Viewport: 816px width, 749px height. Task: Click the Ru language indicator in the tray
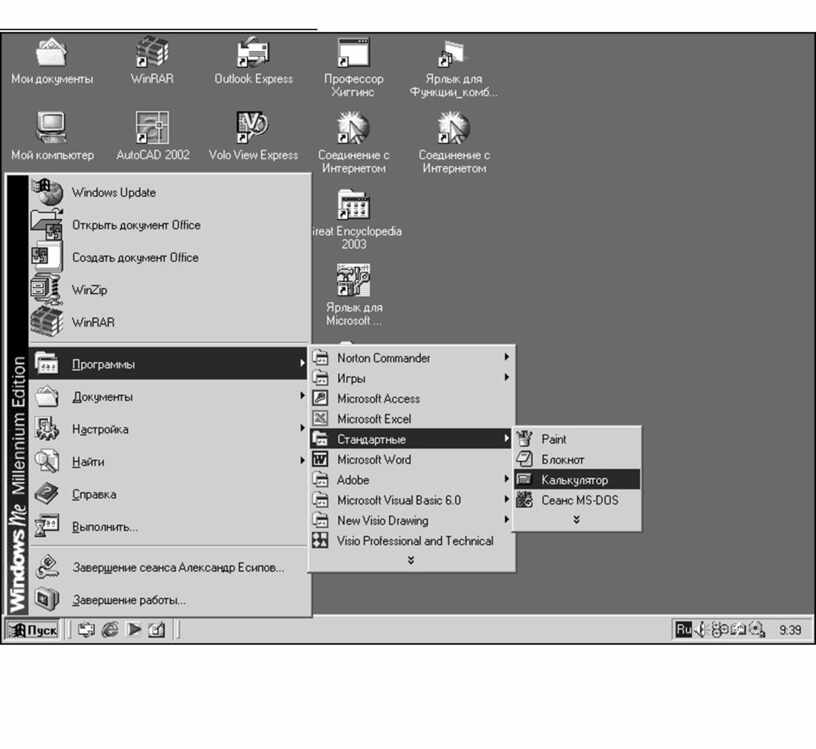683,630
